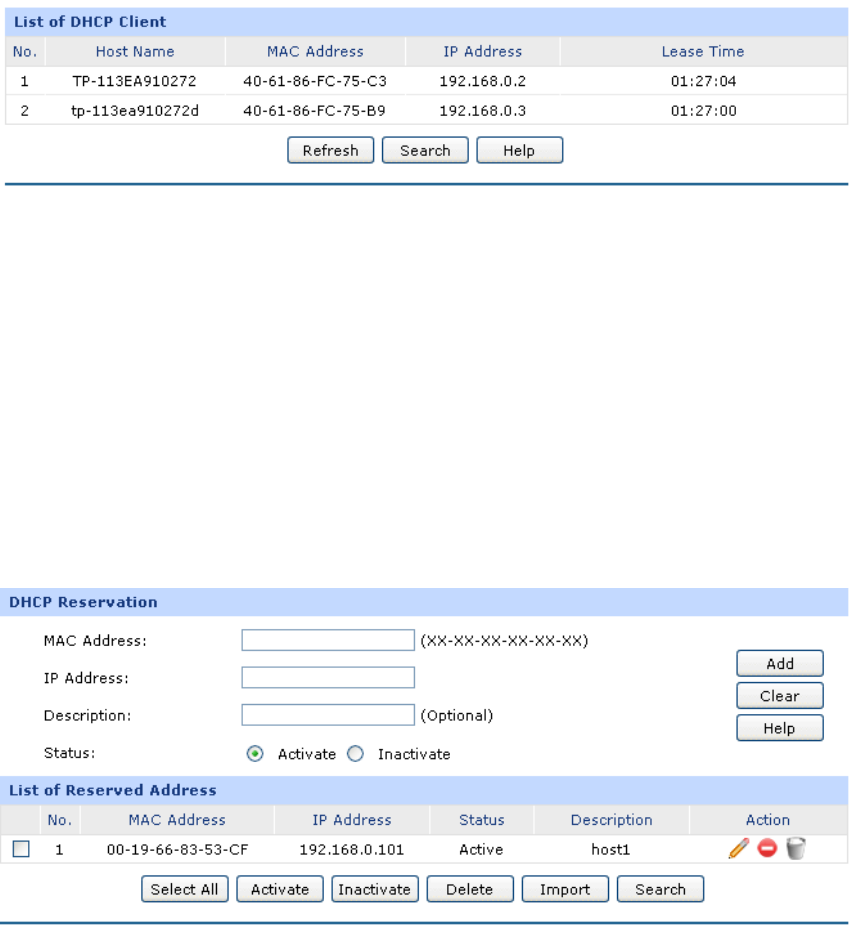Click the Host Name column header

[x=135, y=51]
